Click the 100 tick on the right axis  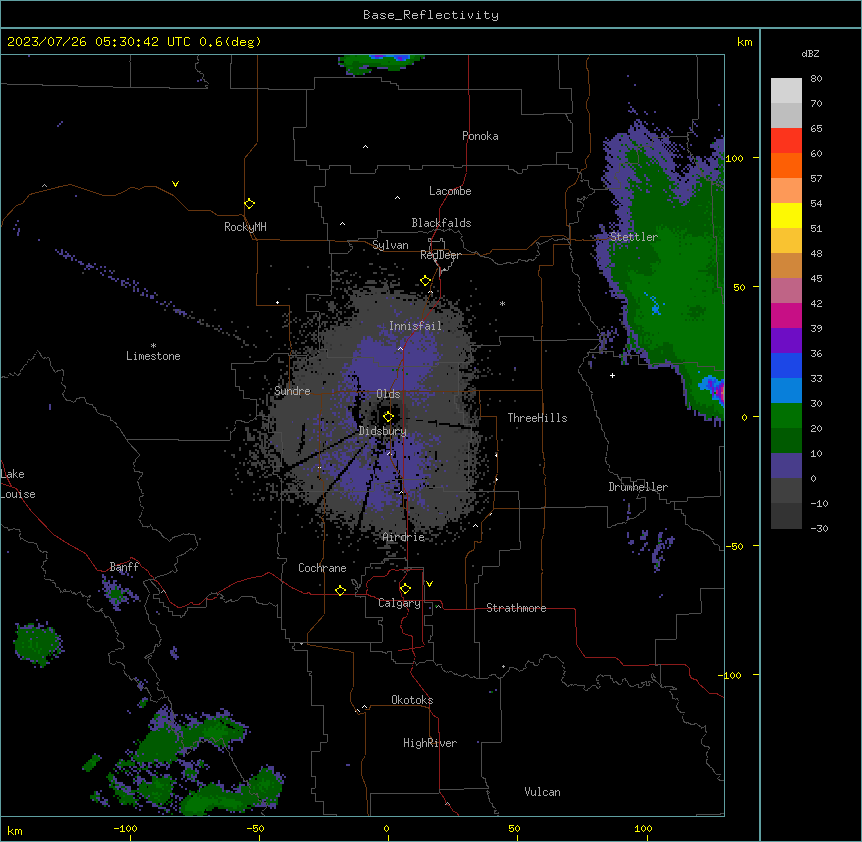[734, 158]
